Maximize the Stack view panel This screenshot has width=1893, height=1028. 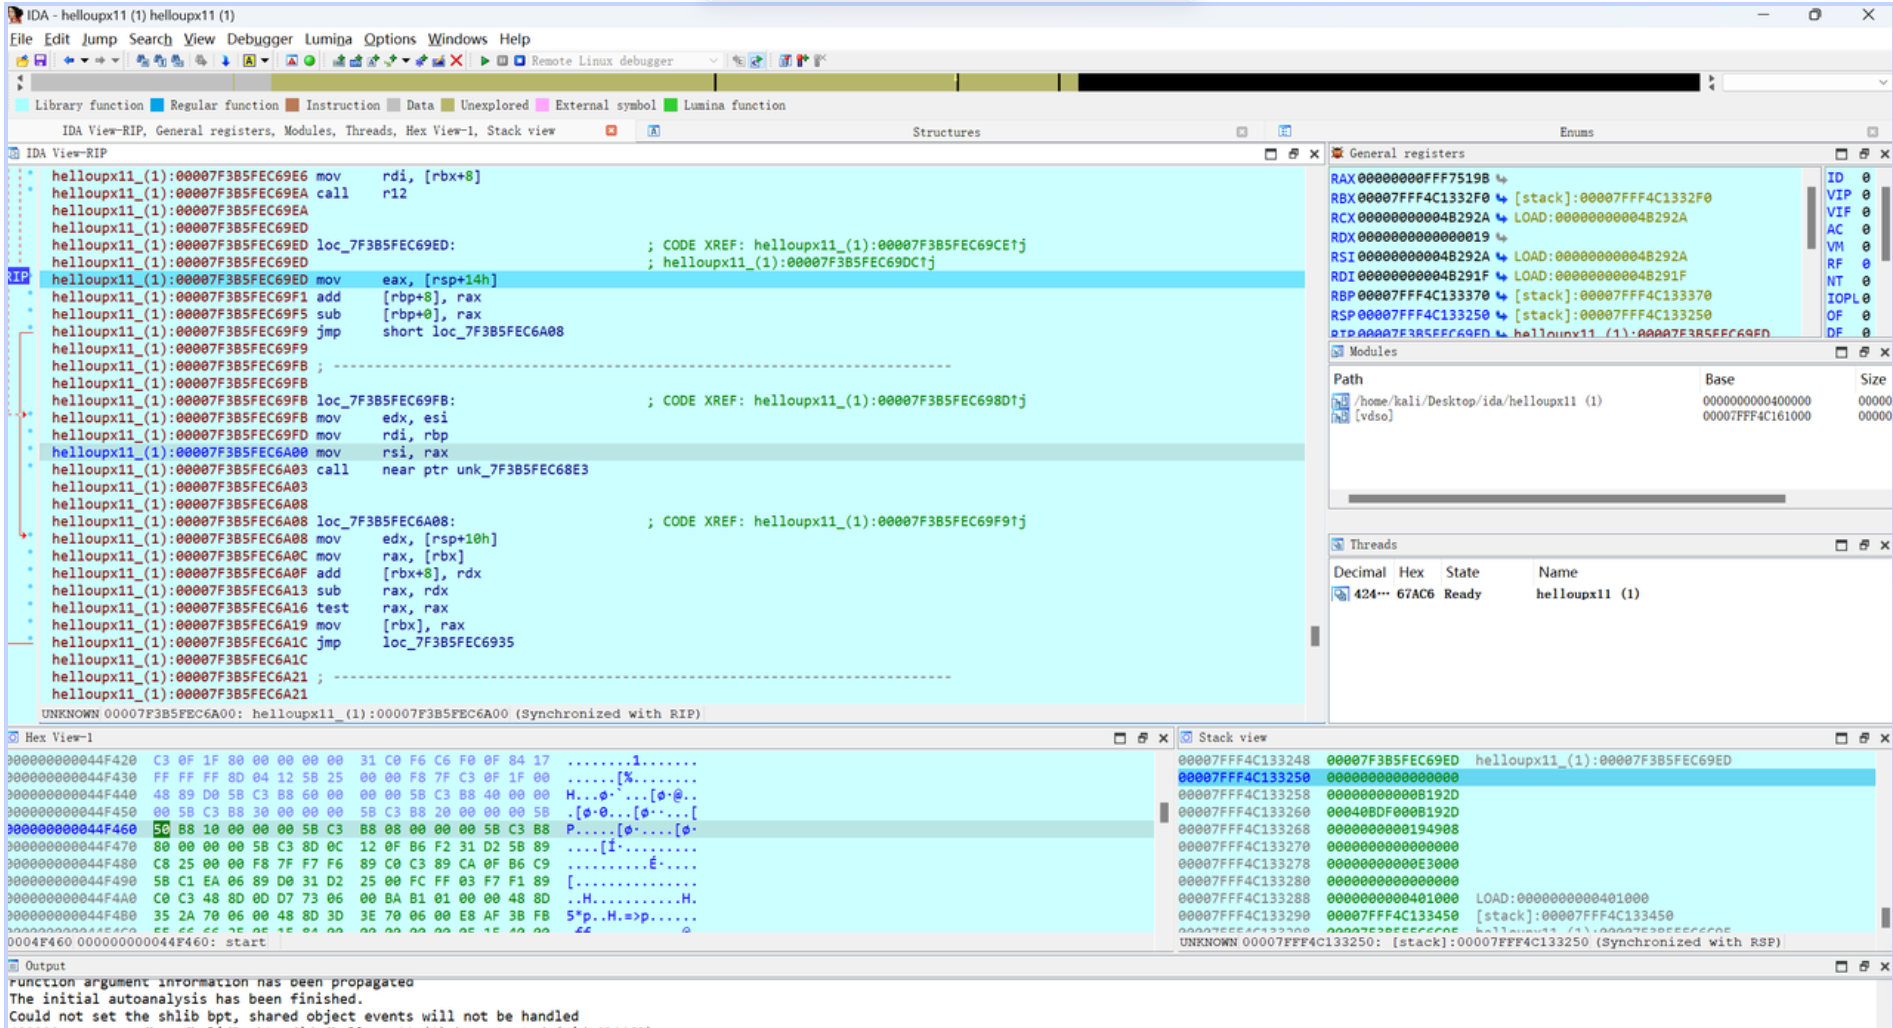[x=1841, y=738]
